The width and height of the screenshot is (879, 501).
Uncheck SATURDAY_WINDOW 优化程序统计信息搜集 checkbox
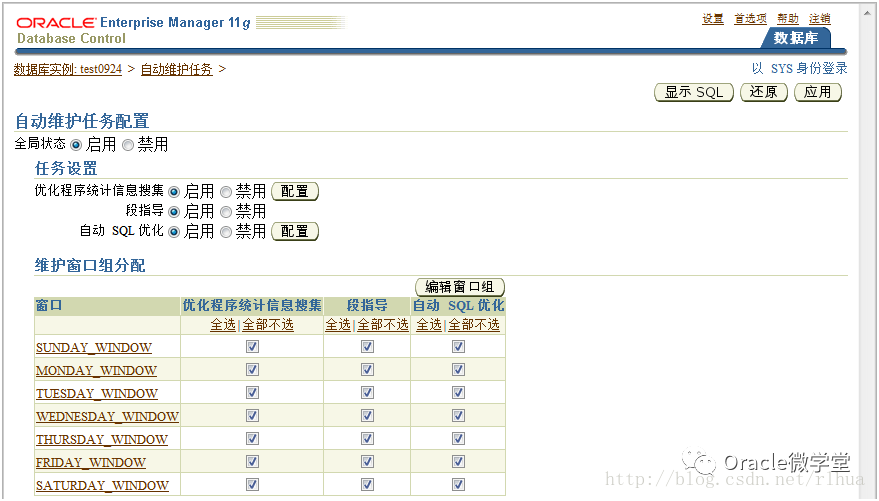coord(252,485)
